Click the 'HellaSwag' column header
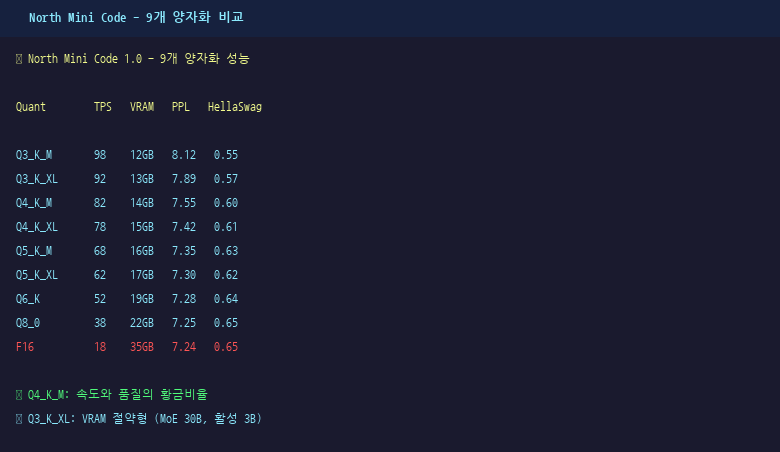Viewport: 780px width, 452px height. 235,107
